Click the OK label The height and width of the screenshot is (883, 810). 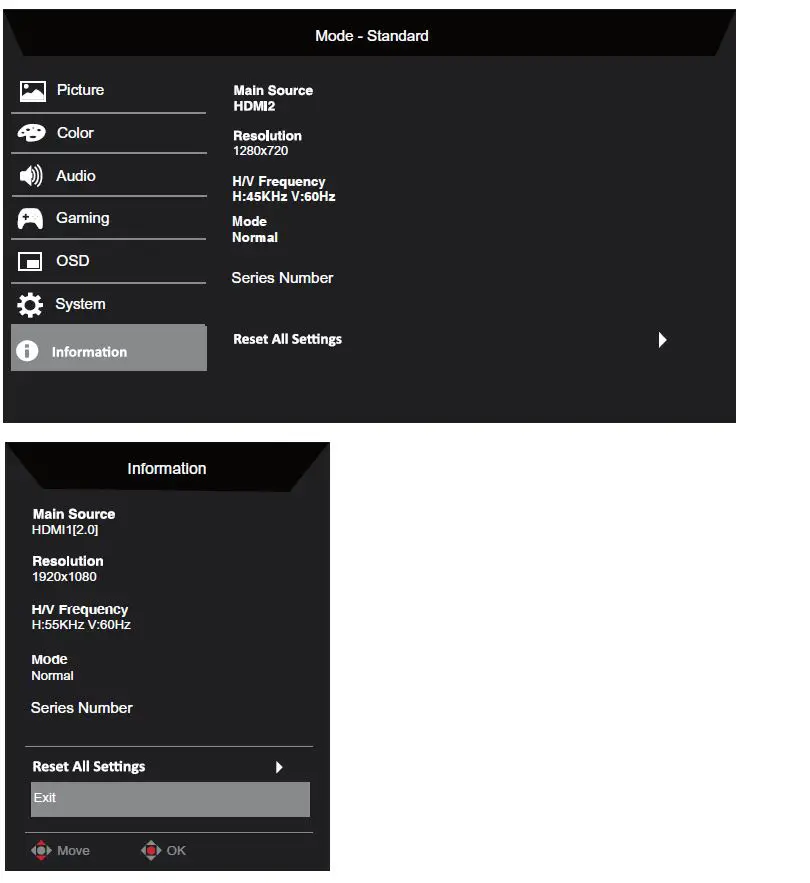click(x=176, y=850)
